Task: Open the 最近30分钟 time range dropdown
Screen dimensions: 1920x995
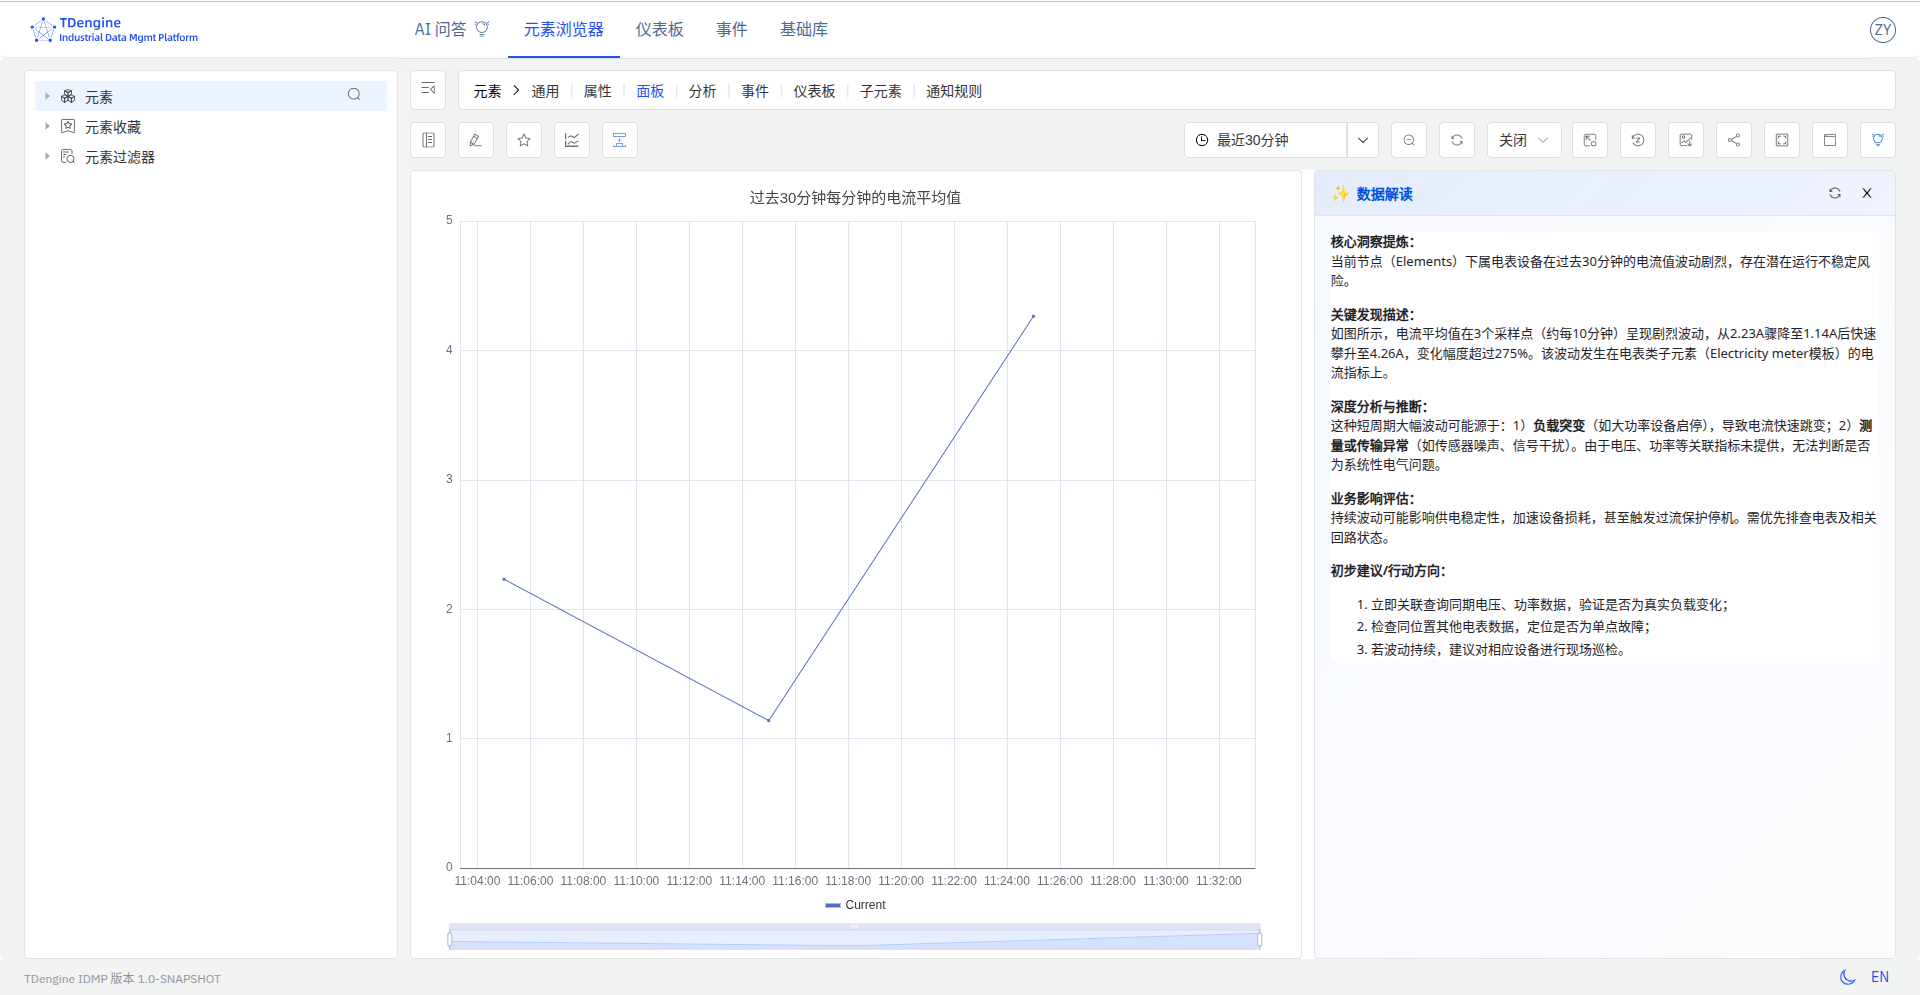Action: point(1363,140)
